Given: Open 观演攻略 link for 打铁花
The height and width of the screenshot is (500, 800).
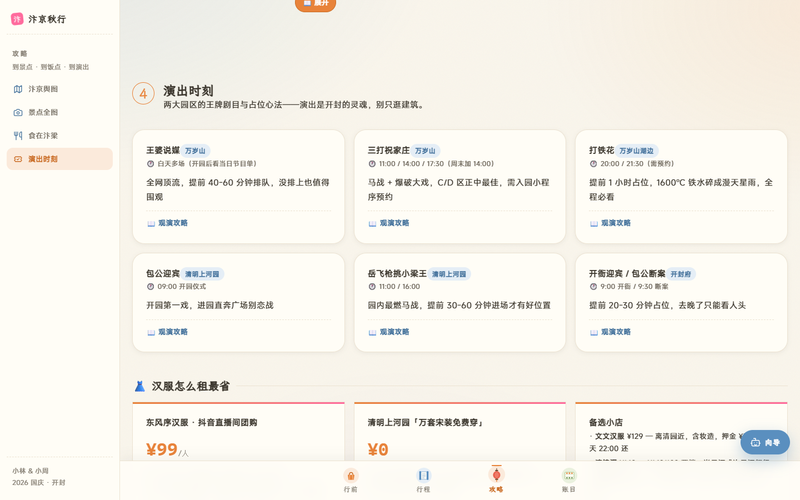Looking at the screenshot, I should pyautogui.click(x=610, y=223).
